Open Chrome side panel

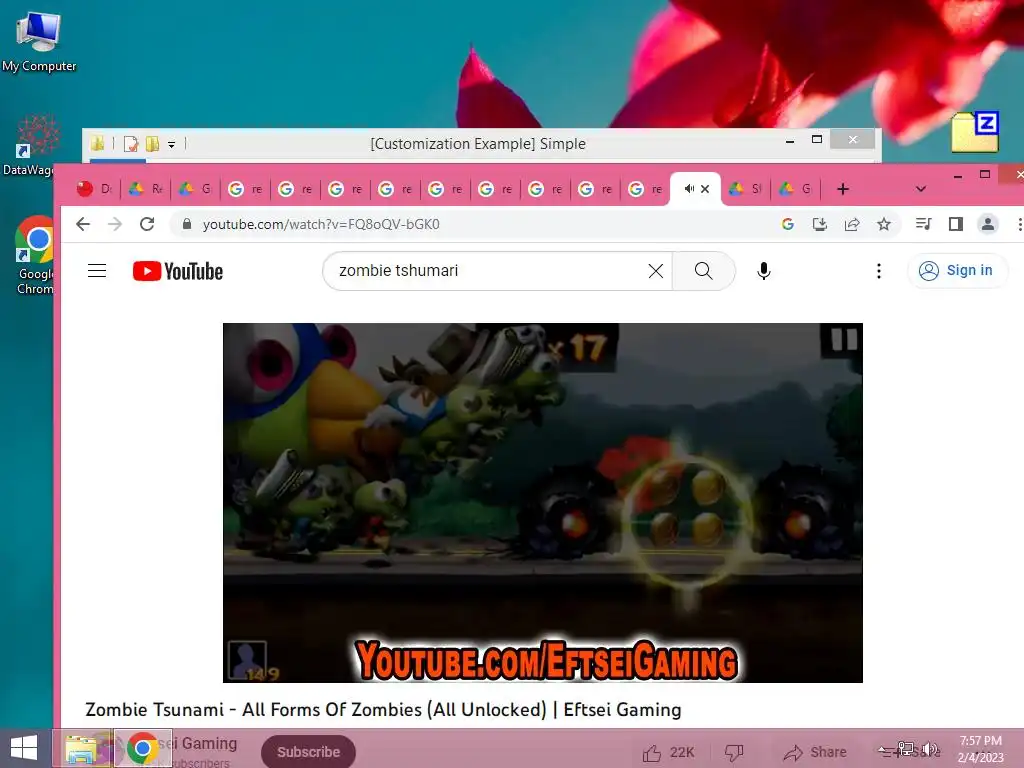coord(956,225)
